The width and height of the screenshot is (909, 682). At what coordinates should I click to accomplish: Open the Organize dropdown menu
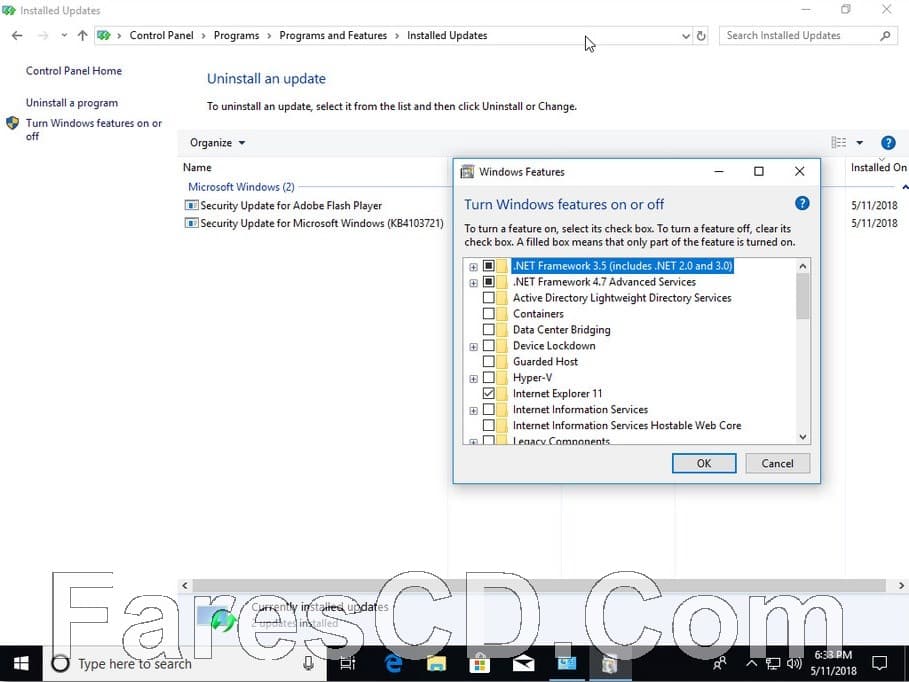[x=217, y=143]
